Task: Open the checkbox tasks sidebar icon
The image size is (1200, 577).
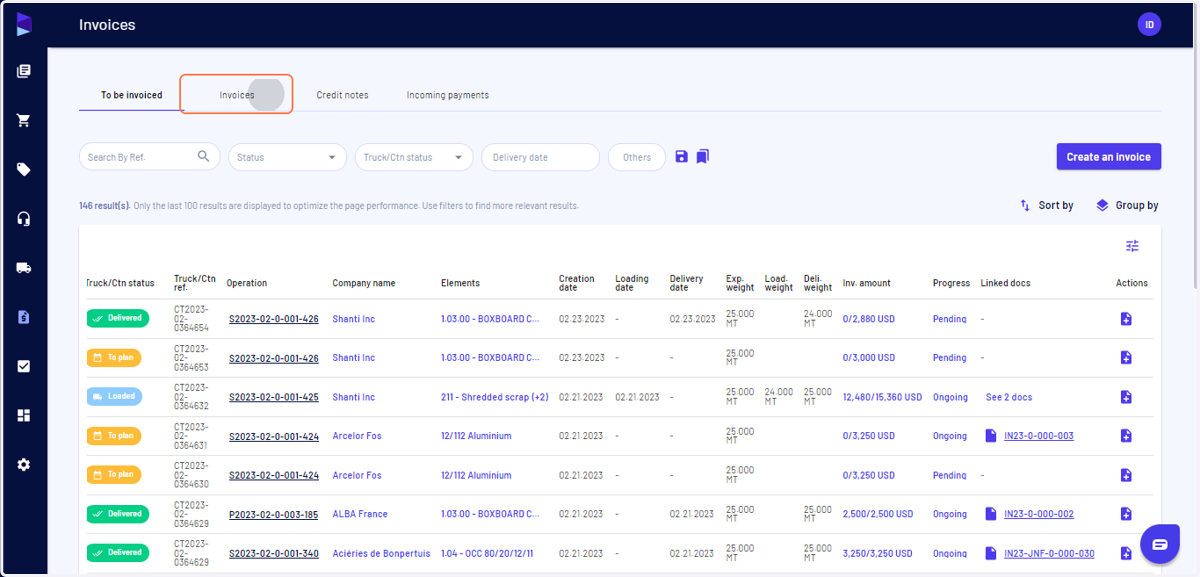Action: [x=24, y=366]
